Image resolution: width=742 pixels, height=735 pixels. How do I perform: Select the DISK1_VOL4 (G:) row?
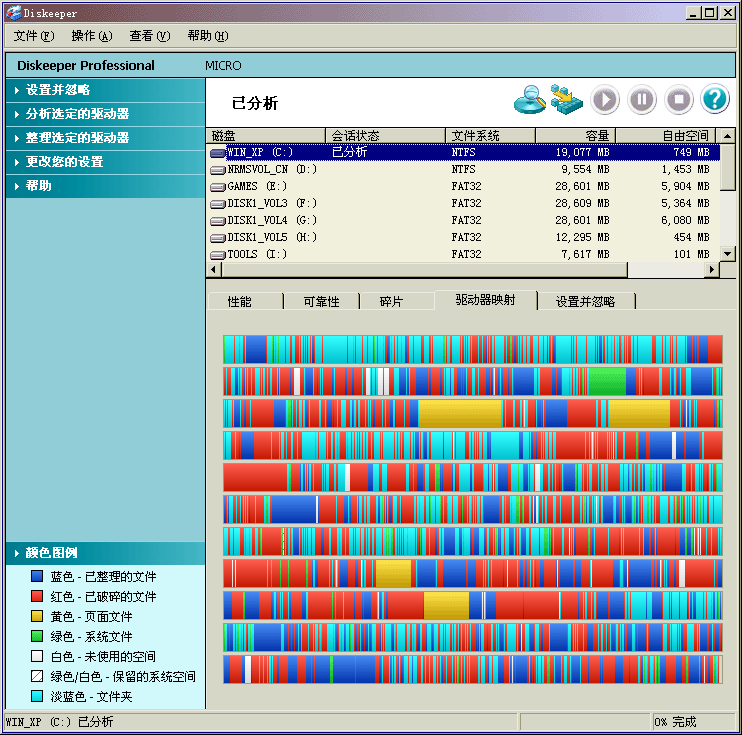pos(464,221)
